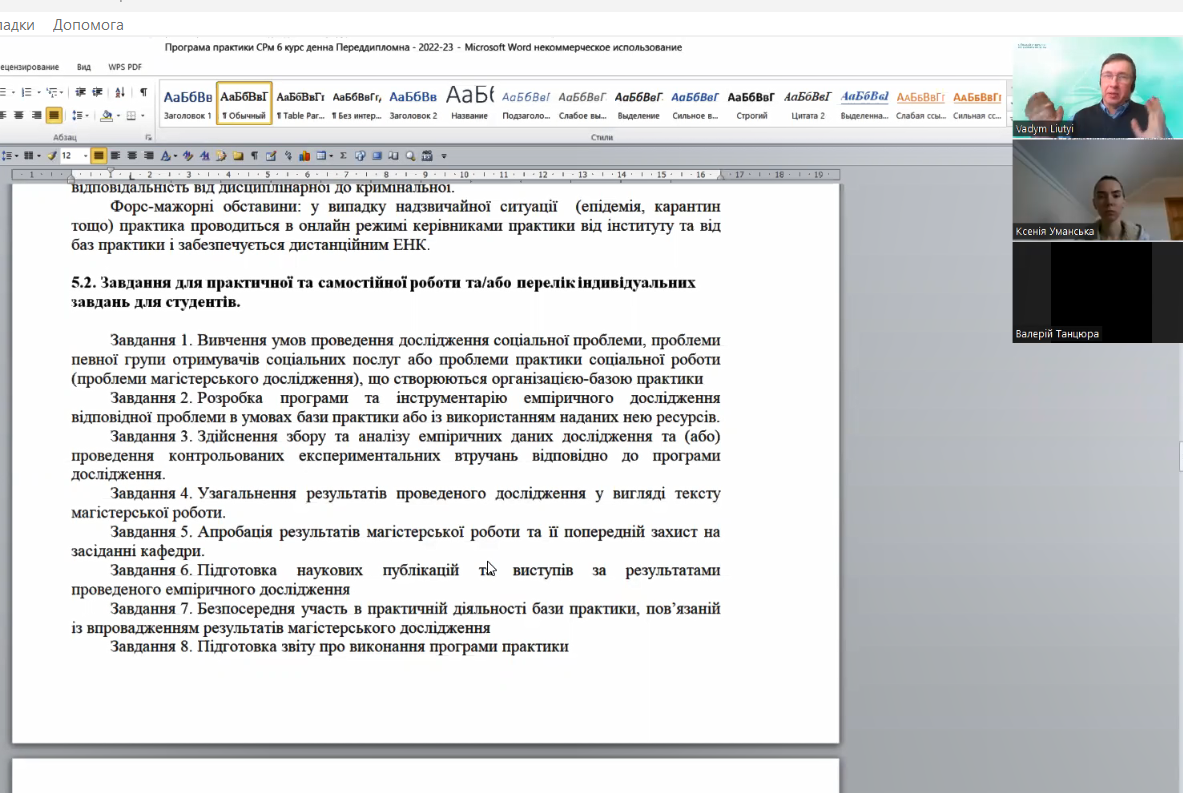
Task: Toggle align right in ribbon
Action: (x=36, y=115)
